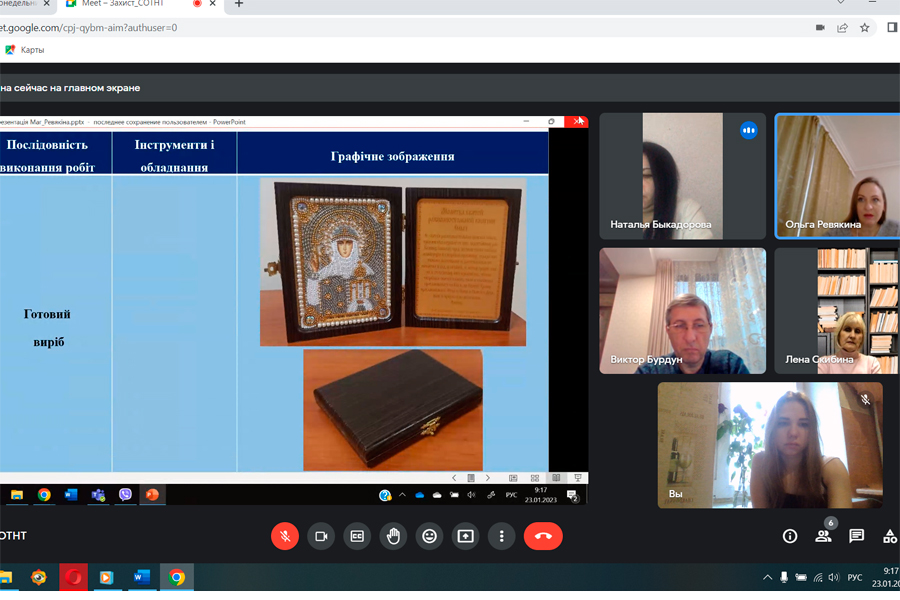Switch input language via РУС indicator
The image size is (900, 600).
coord(855,578)
